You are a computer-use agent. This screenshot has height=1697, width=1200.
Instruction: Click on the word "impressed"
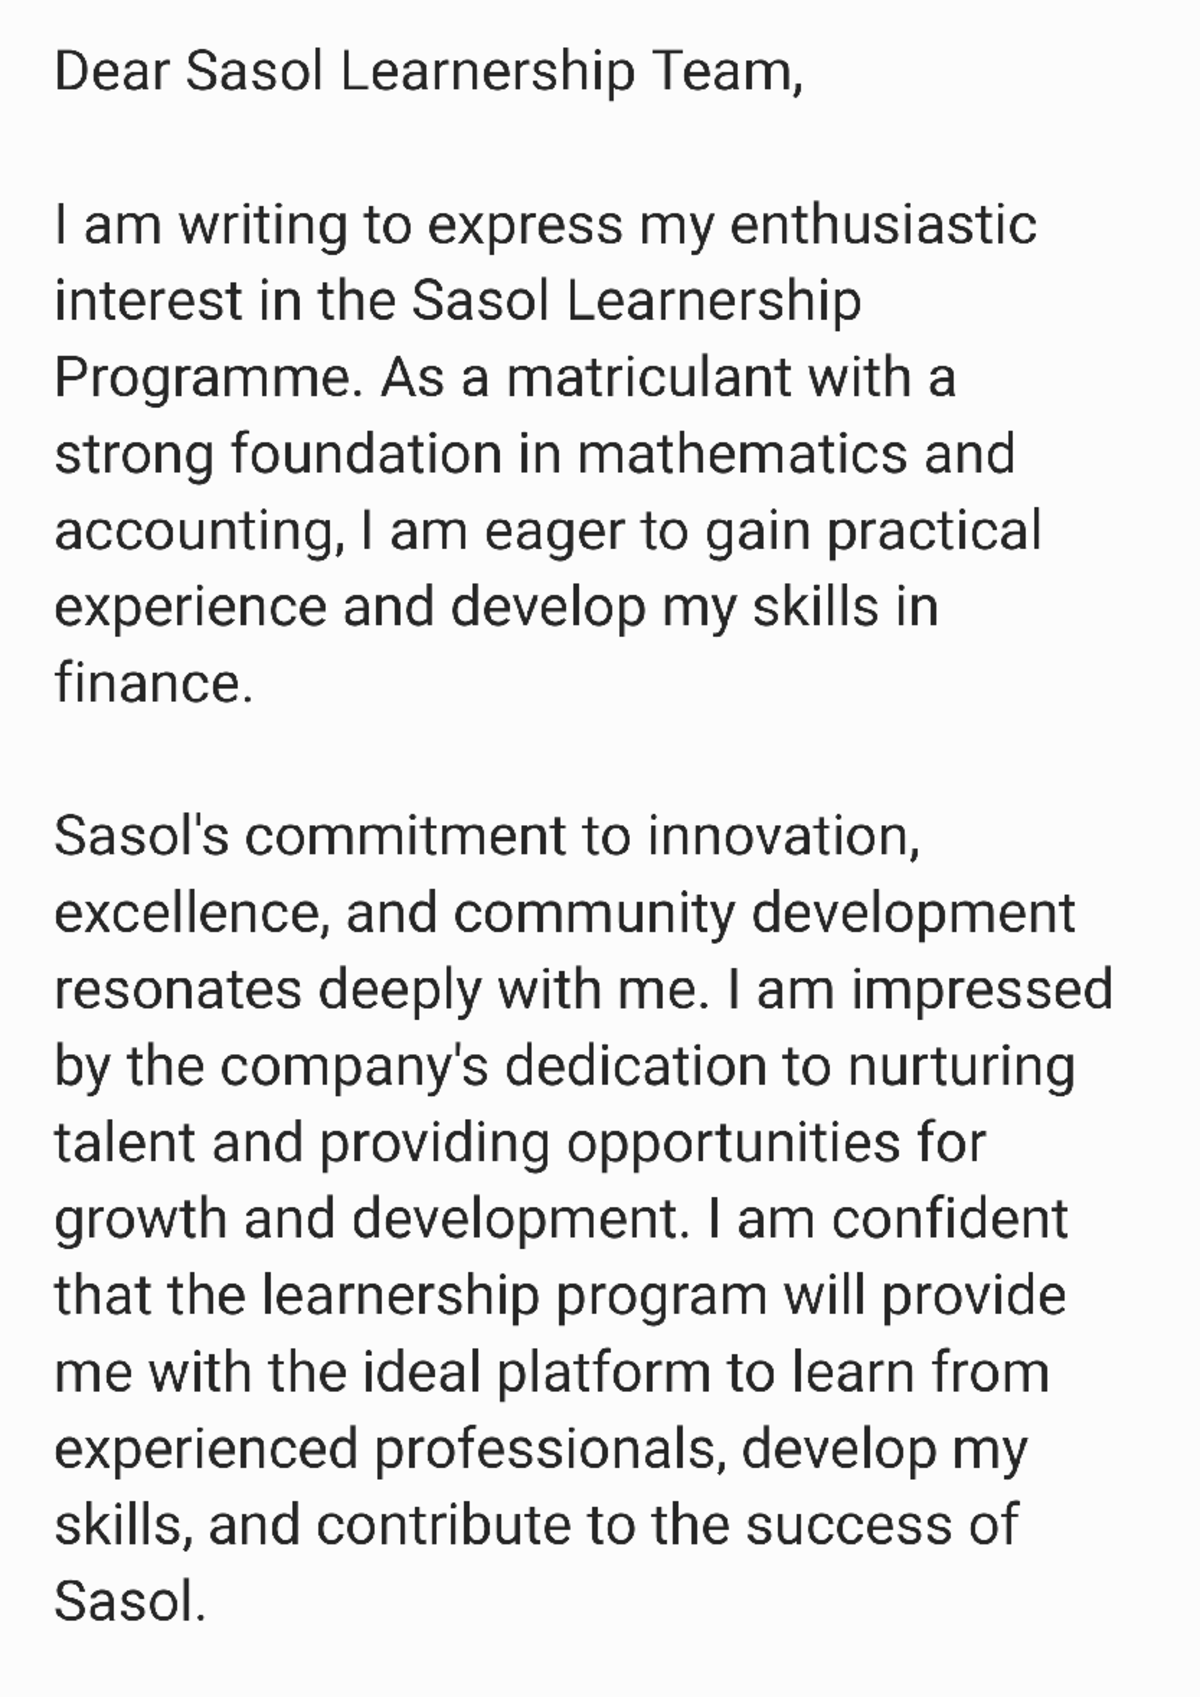pyautogui.click(x=982, y=990)
